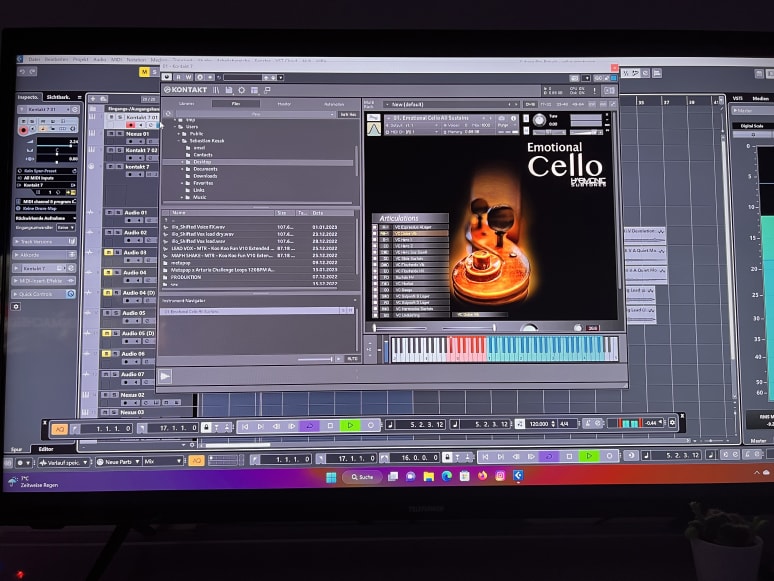Switch to Editor tab in lower zone
774x581 pixels.
coord(45,449)
